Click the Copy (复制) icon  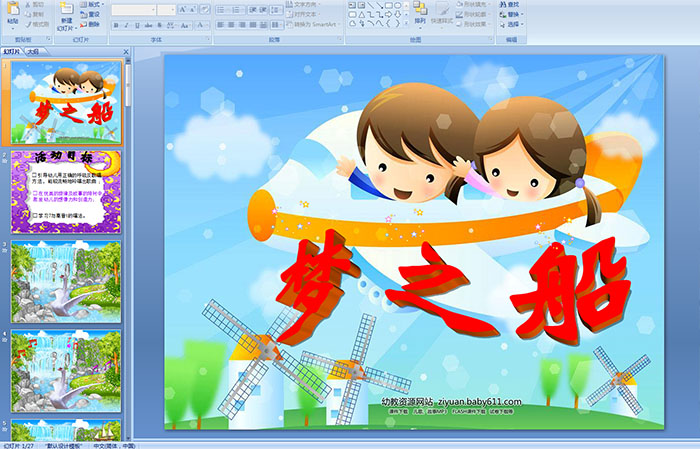tap(29, 15)
